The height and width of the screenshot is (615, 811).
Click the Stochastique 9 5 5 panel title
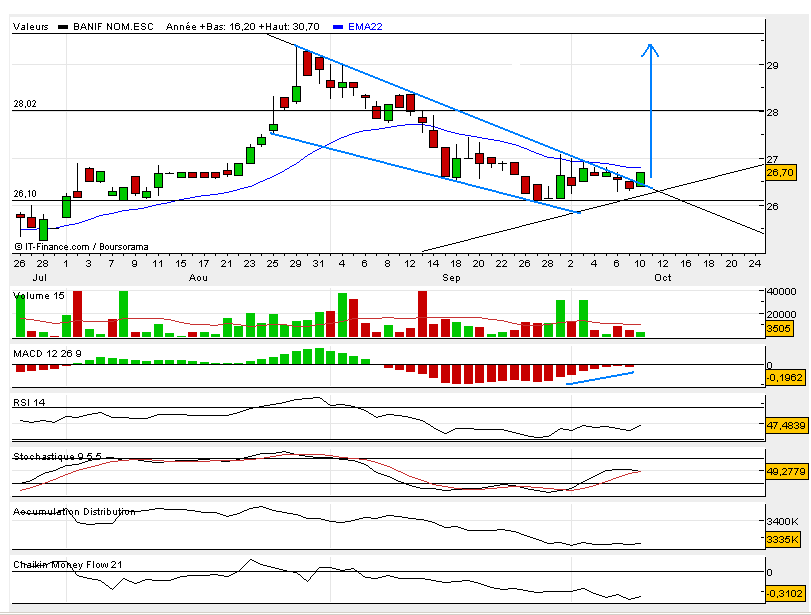(57, 456)
